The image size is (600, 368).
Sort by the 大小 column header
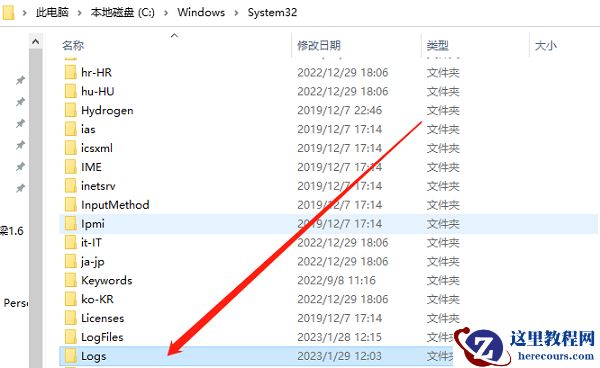546,46
